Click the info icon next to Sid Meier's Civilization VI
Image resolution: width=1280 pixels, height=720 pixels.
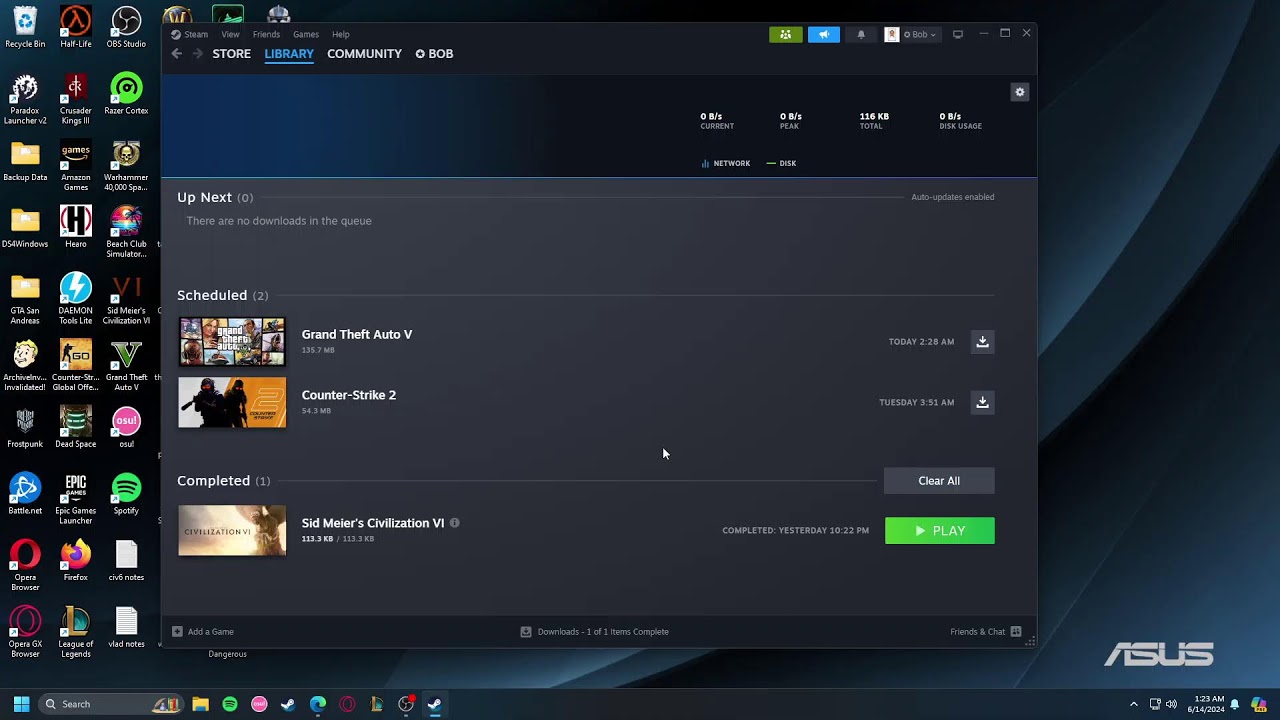point(455,523)
